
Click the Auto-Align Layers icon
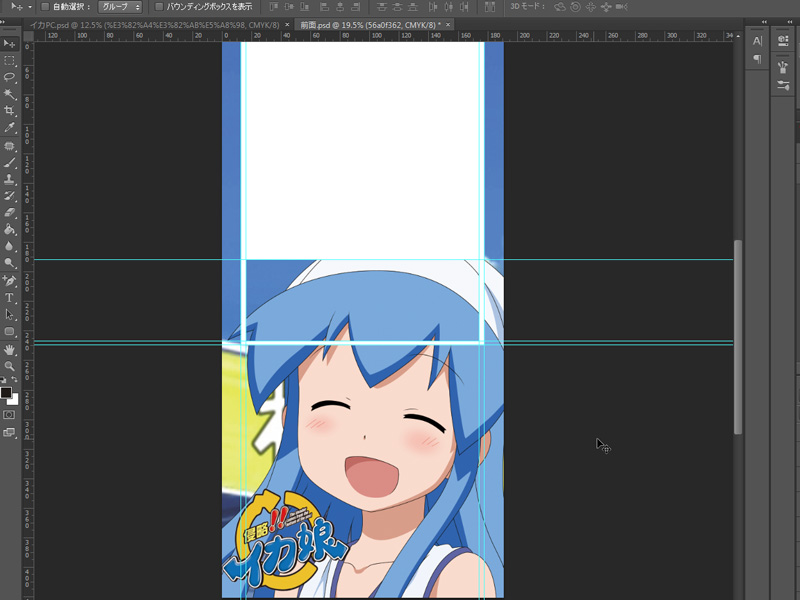pos(490,7)
